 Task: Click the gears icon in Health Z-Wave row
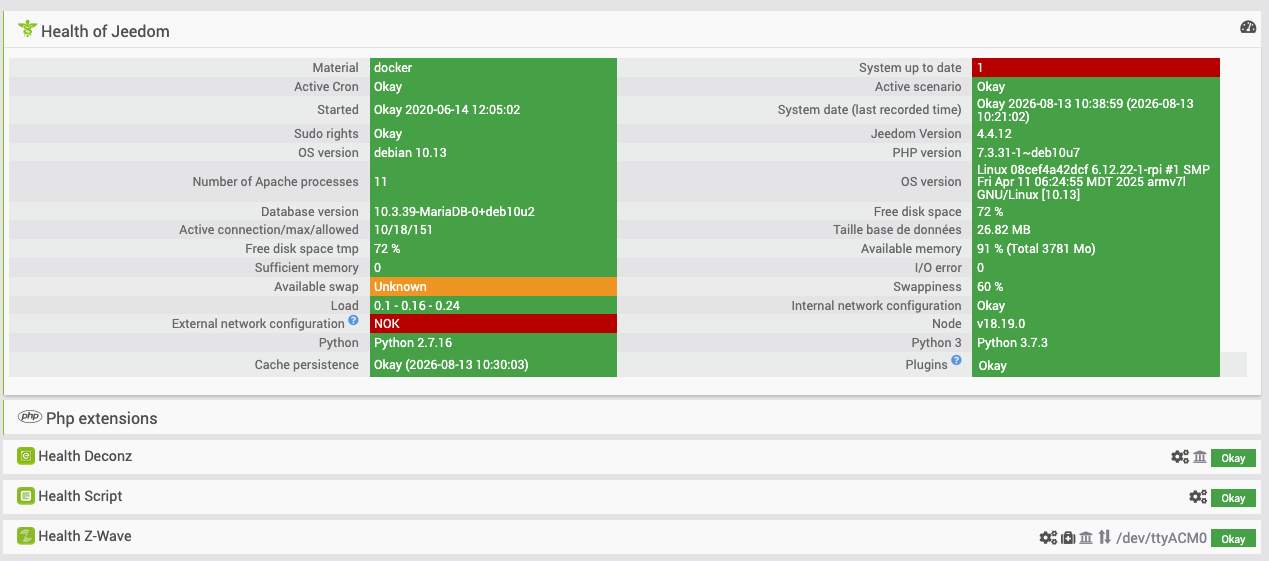pos(1048,537)
